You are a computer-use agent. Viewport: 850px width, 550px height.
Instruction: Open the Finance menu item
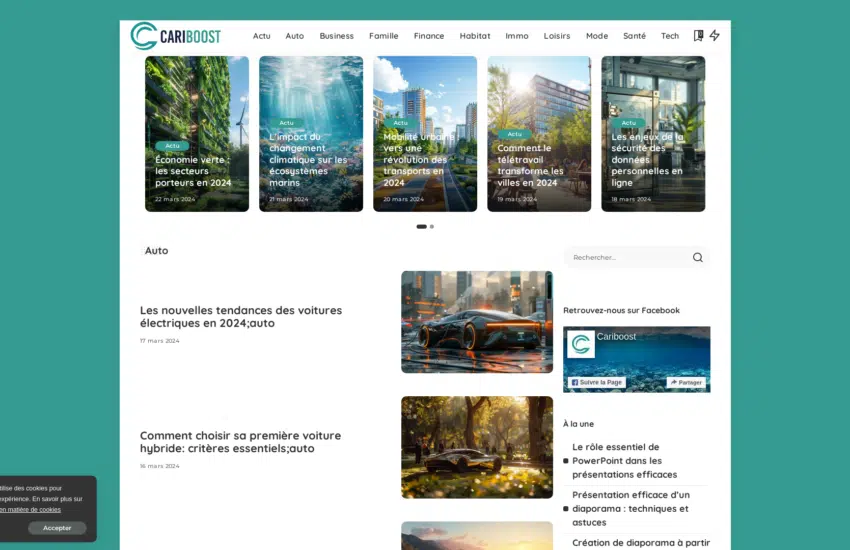[x=429, y=36]
